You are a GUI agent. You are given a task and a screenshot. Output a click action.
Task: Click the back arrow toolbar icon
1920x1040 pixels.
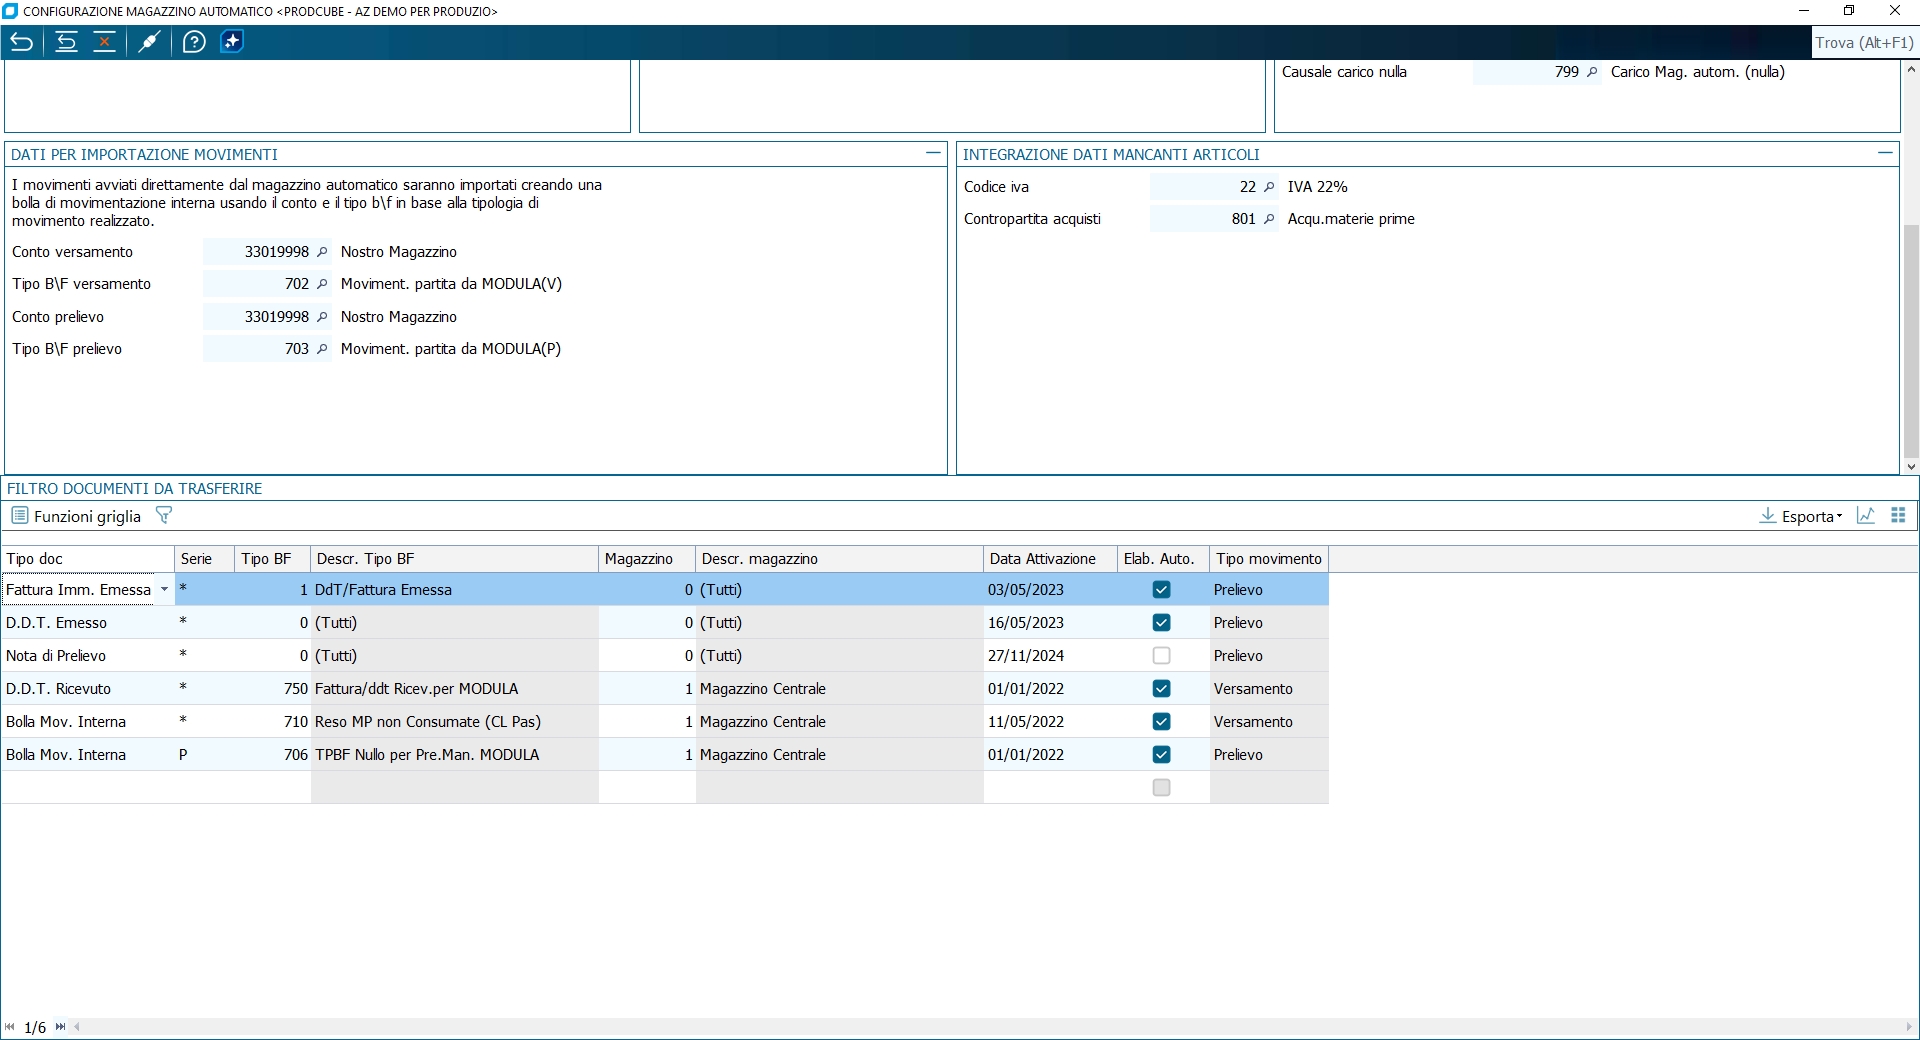pyautogui.click(x=22, y=42)
